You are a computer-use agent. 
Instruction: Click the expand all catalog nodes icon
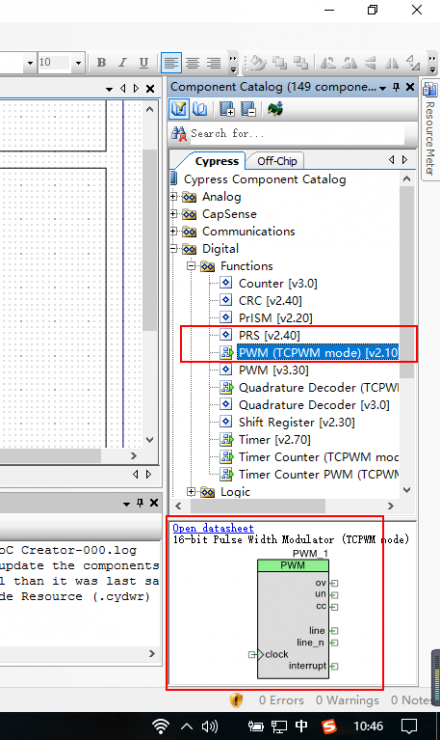[x=227, y=109]
